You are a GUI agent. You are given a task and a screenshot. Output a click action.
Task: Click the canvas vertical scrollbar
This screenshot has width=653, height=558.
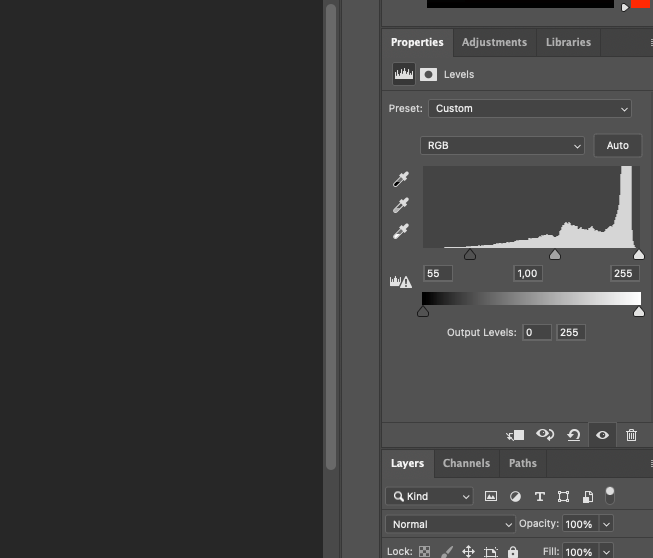coord(331,237)
